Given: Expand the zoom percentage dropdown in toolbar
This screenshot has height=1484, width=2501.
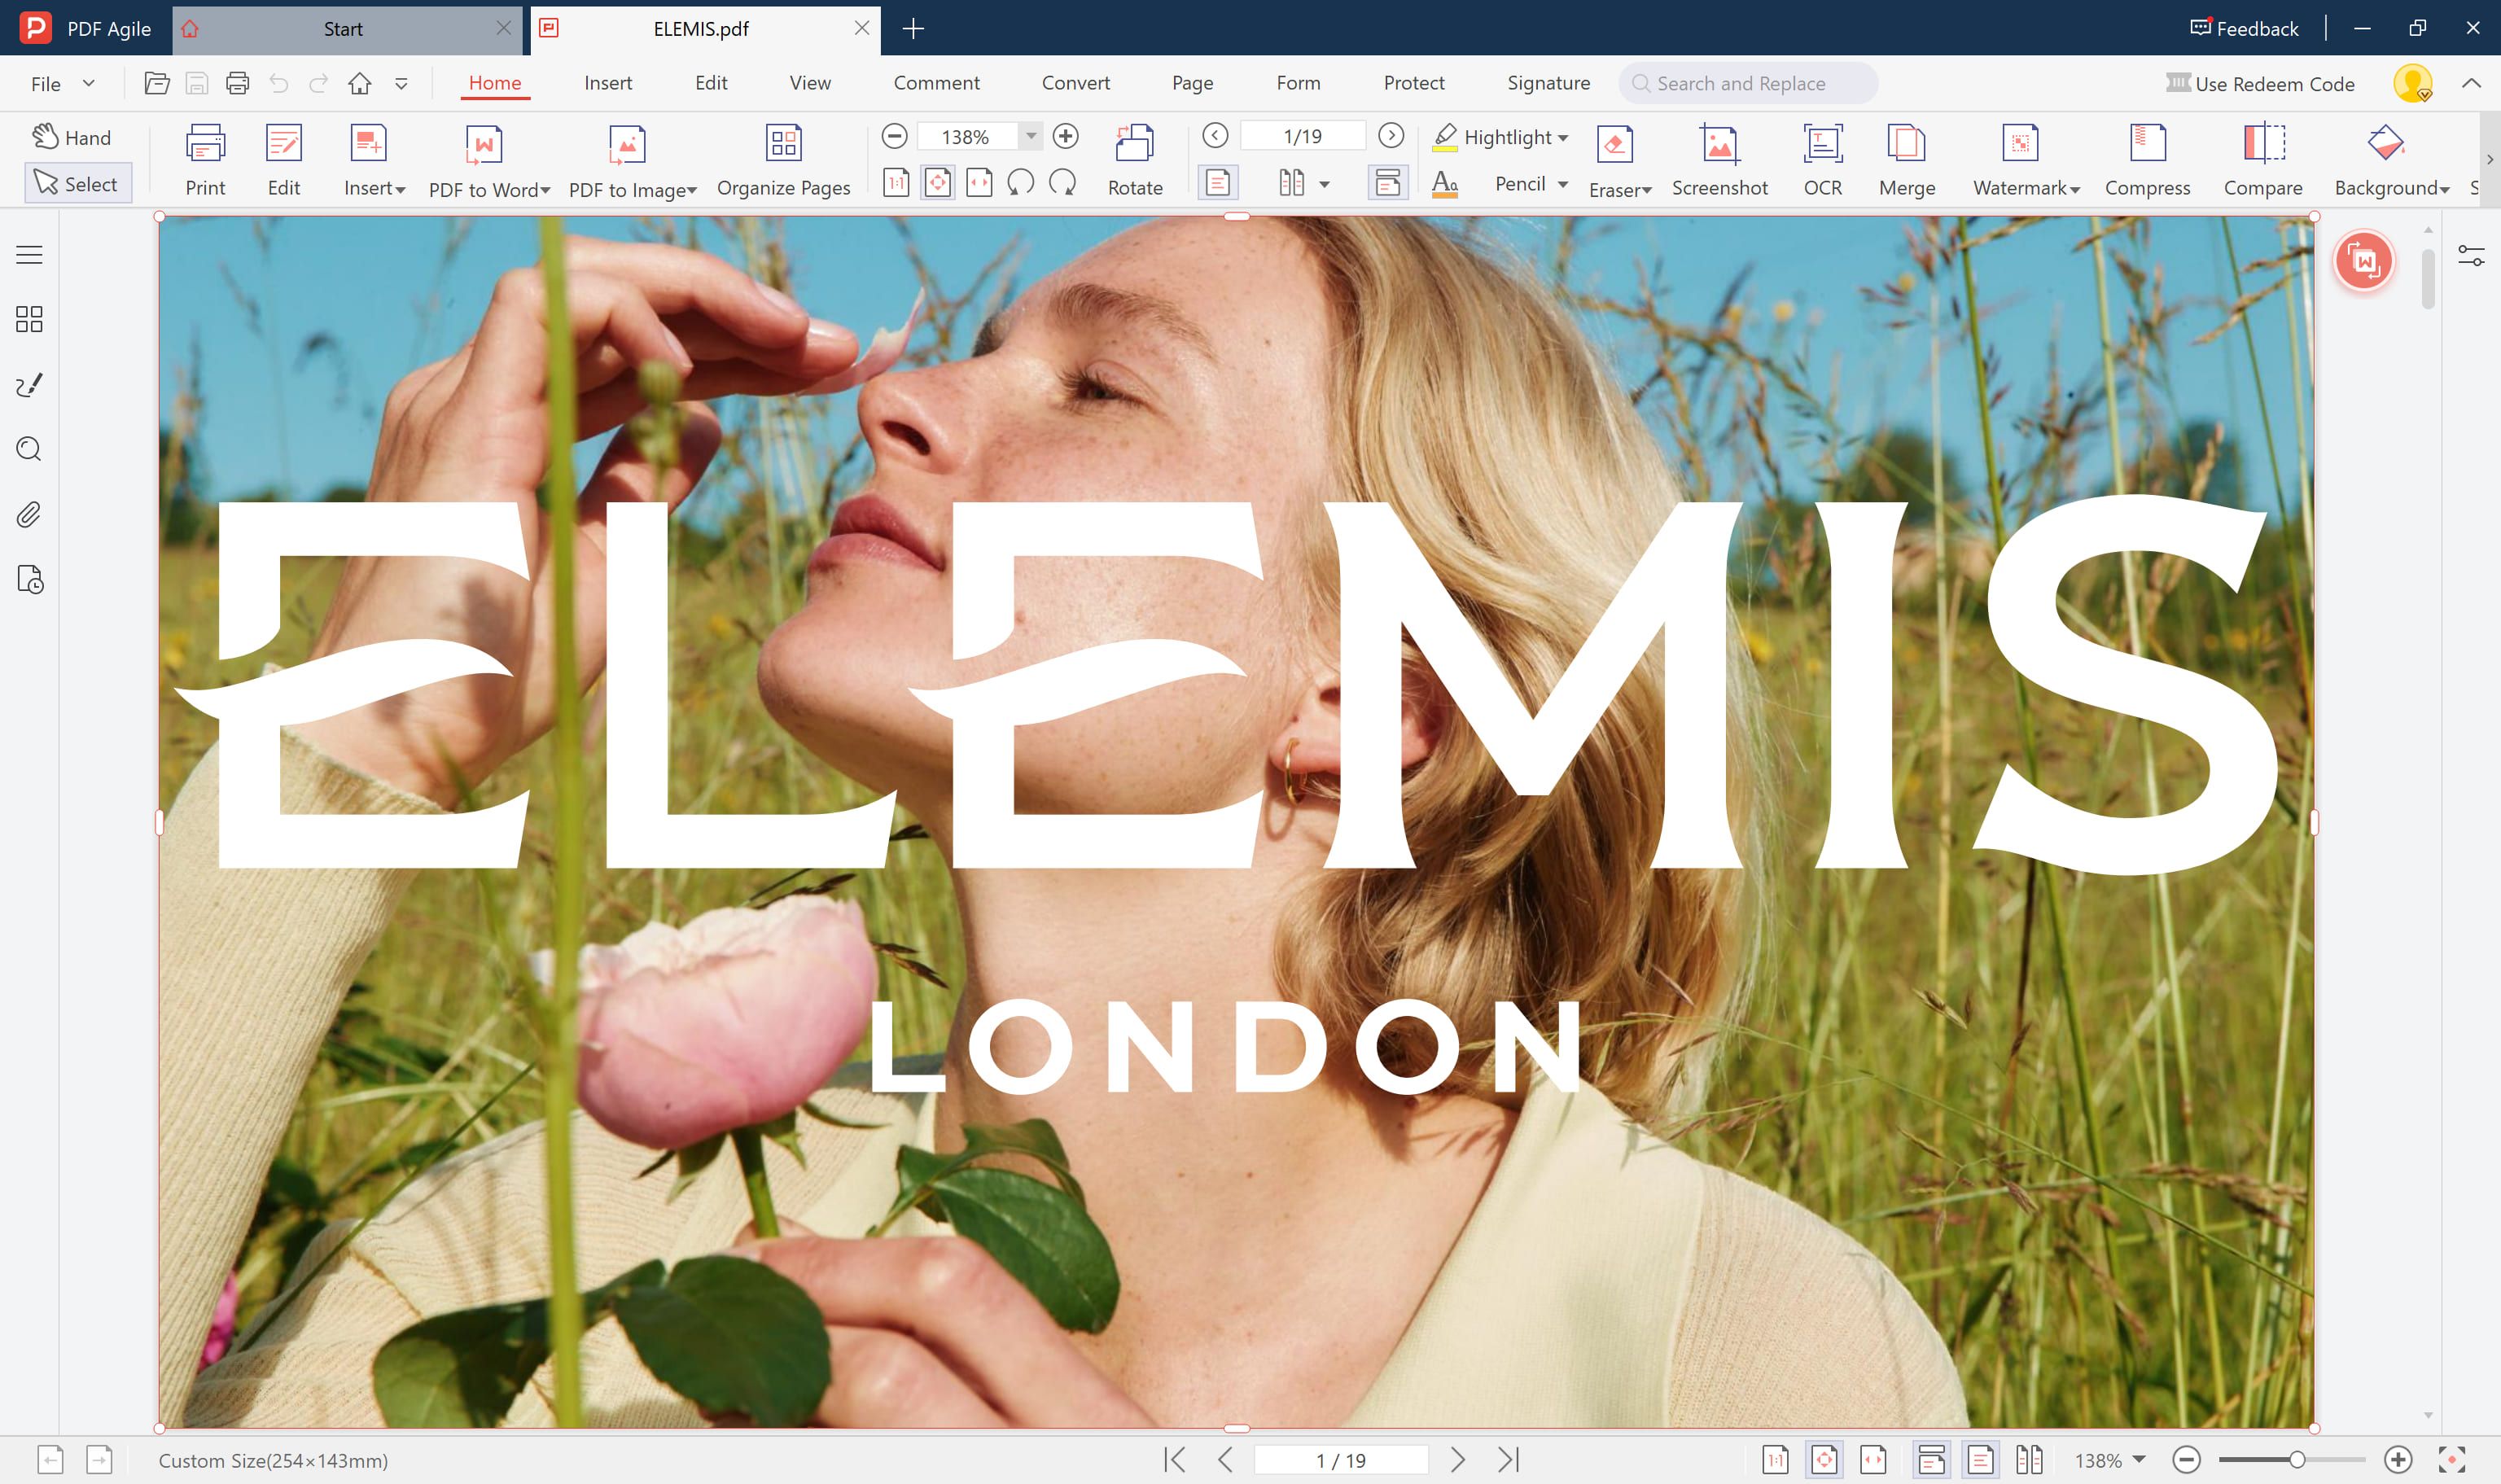Looking at the screenshot, I should [1030, 136].
